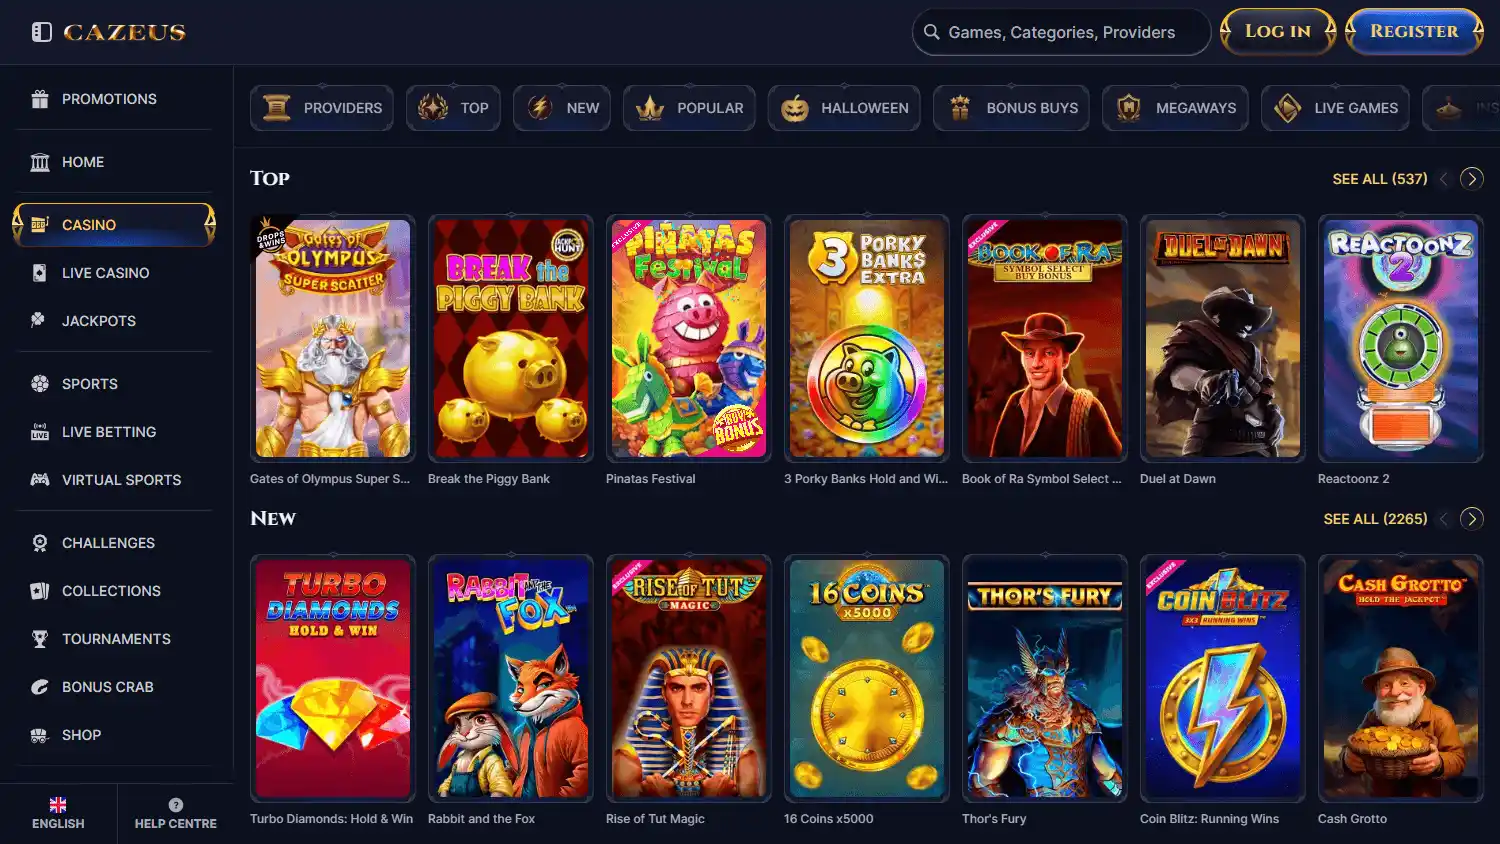Show next New games with right arrow
This screenshot has width=1500, height=844.
[x=1471, y=519]
